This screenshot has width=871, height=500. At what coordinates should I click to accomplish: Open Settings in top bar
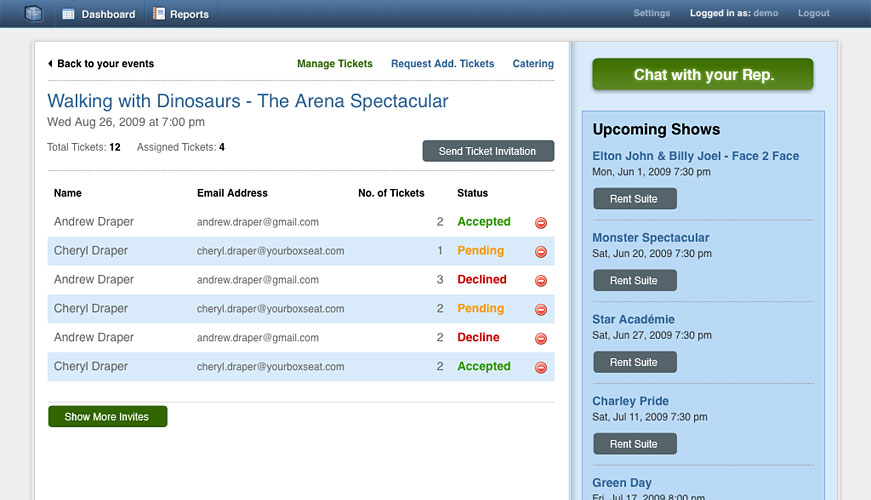pyautogui.click(x=652, y=13)
